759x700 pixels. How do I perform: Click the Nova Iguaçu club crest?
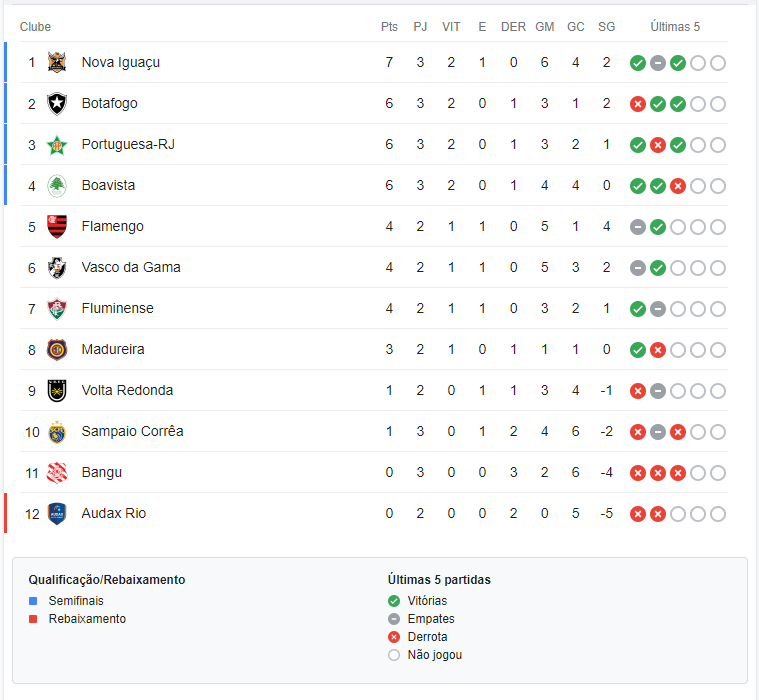[57, 62]
